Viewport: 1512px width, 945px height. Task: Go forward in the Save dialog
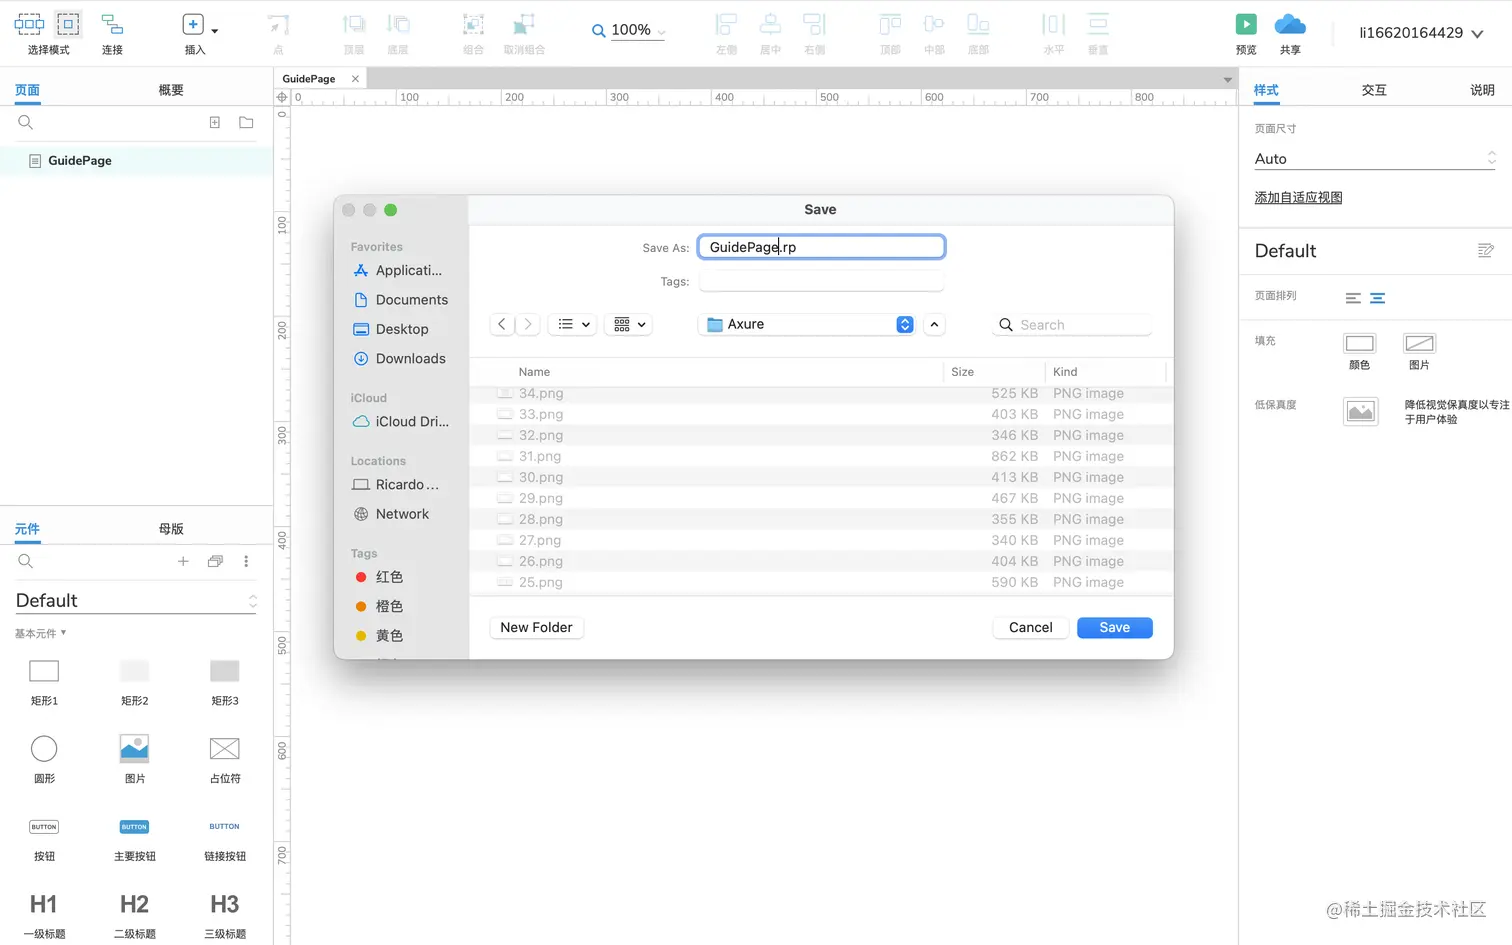[528, 324]
